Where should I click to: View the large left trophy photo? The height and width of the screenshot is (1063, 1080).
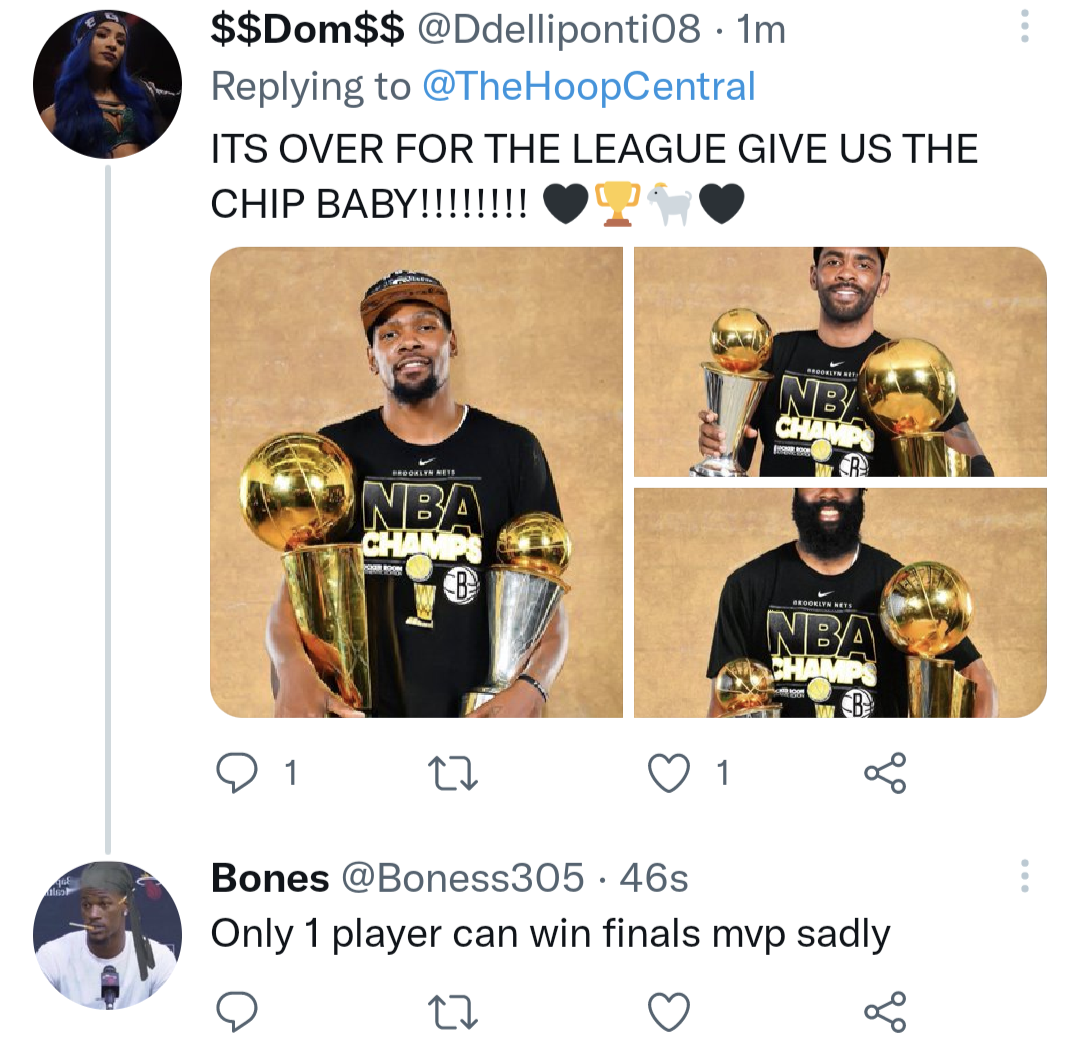click(416, 482)
